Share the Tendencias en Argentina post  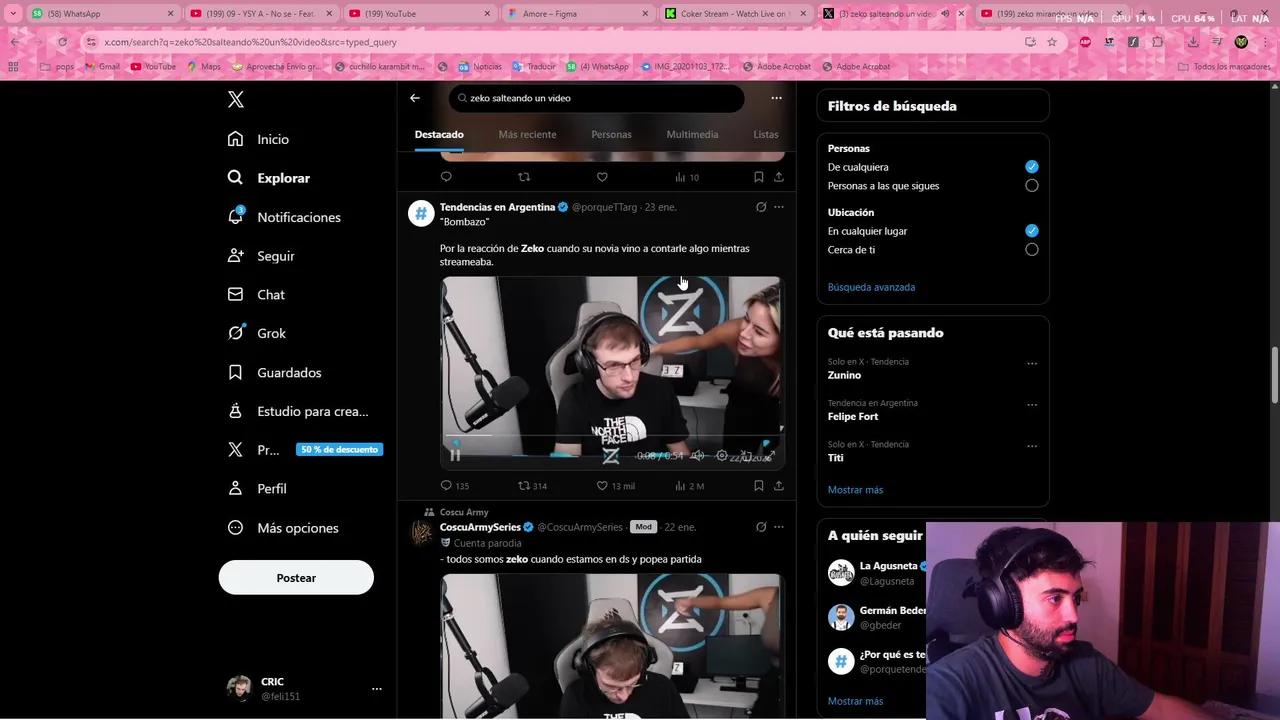click(779, 486)
